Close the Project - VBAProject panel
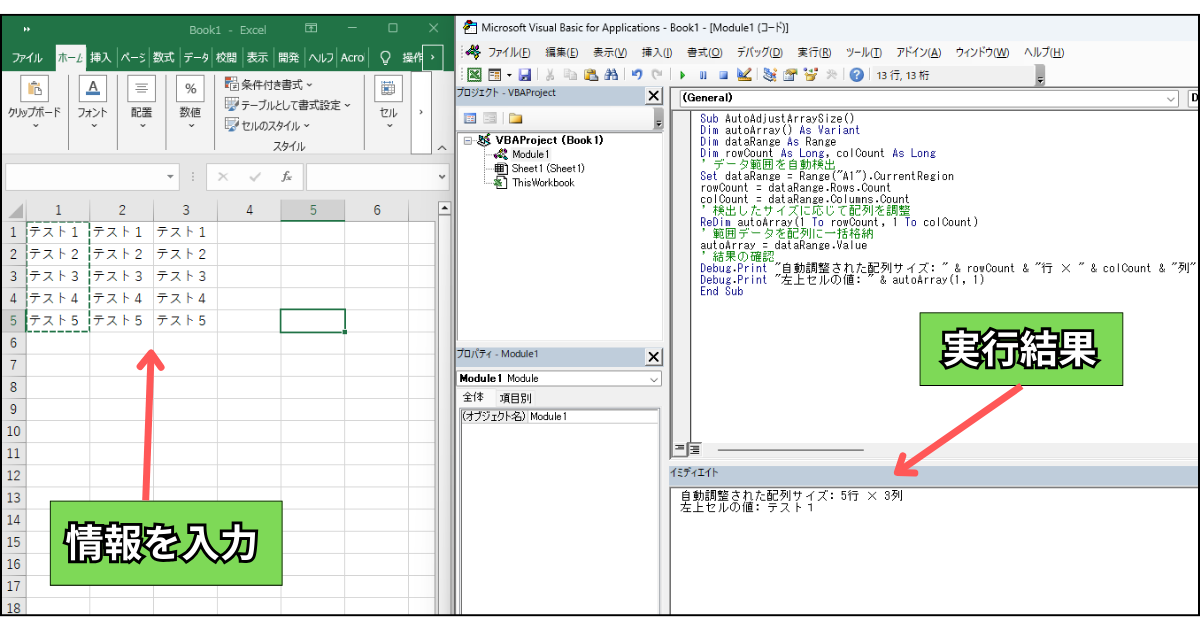The height and width of the screenshot is (630, 1200). click(654, 95)
